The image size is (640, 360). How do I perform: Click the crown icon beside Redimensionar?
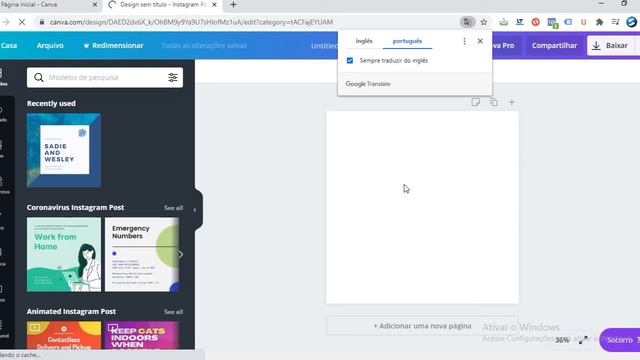coord(86,45)
